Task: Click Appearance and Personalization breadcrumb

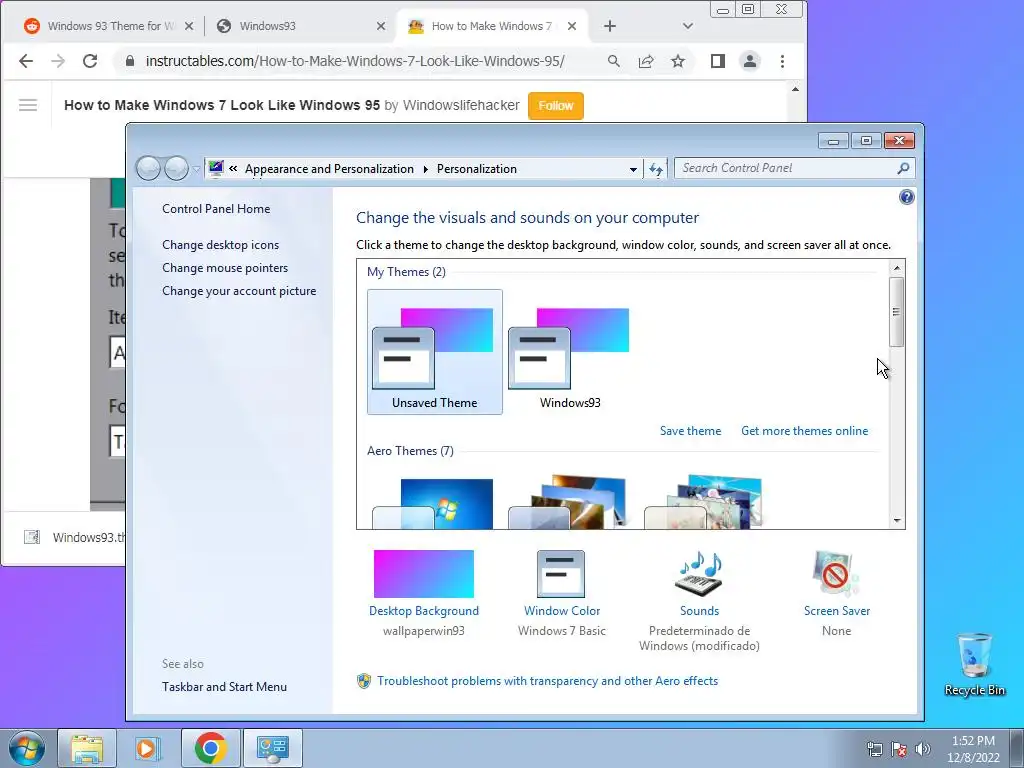Action: (329, 169)
